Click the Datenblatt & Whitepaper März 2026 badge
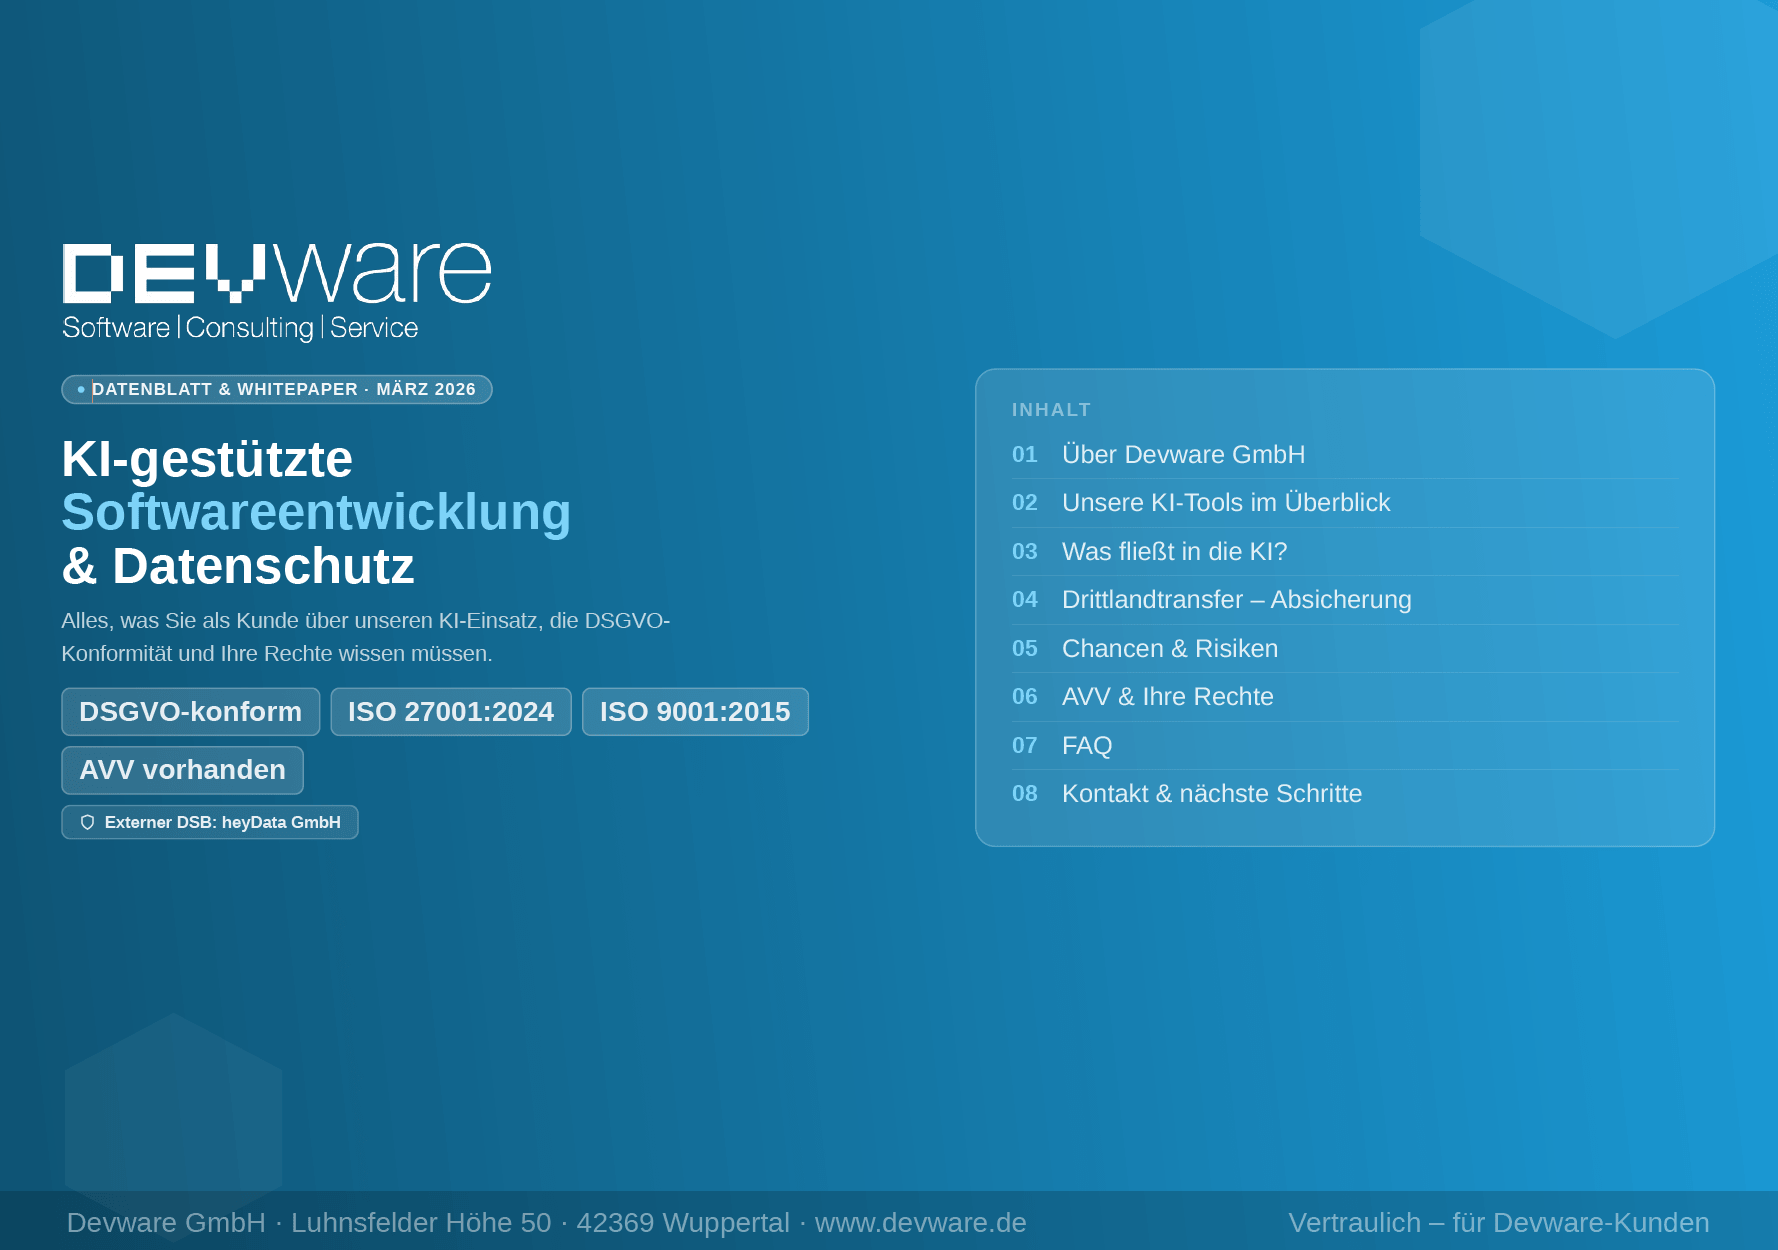This screenshot has width=1778, height=1250. pos(277,389)
